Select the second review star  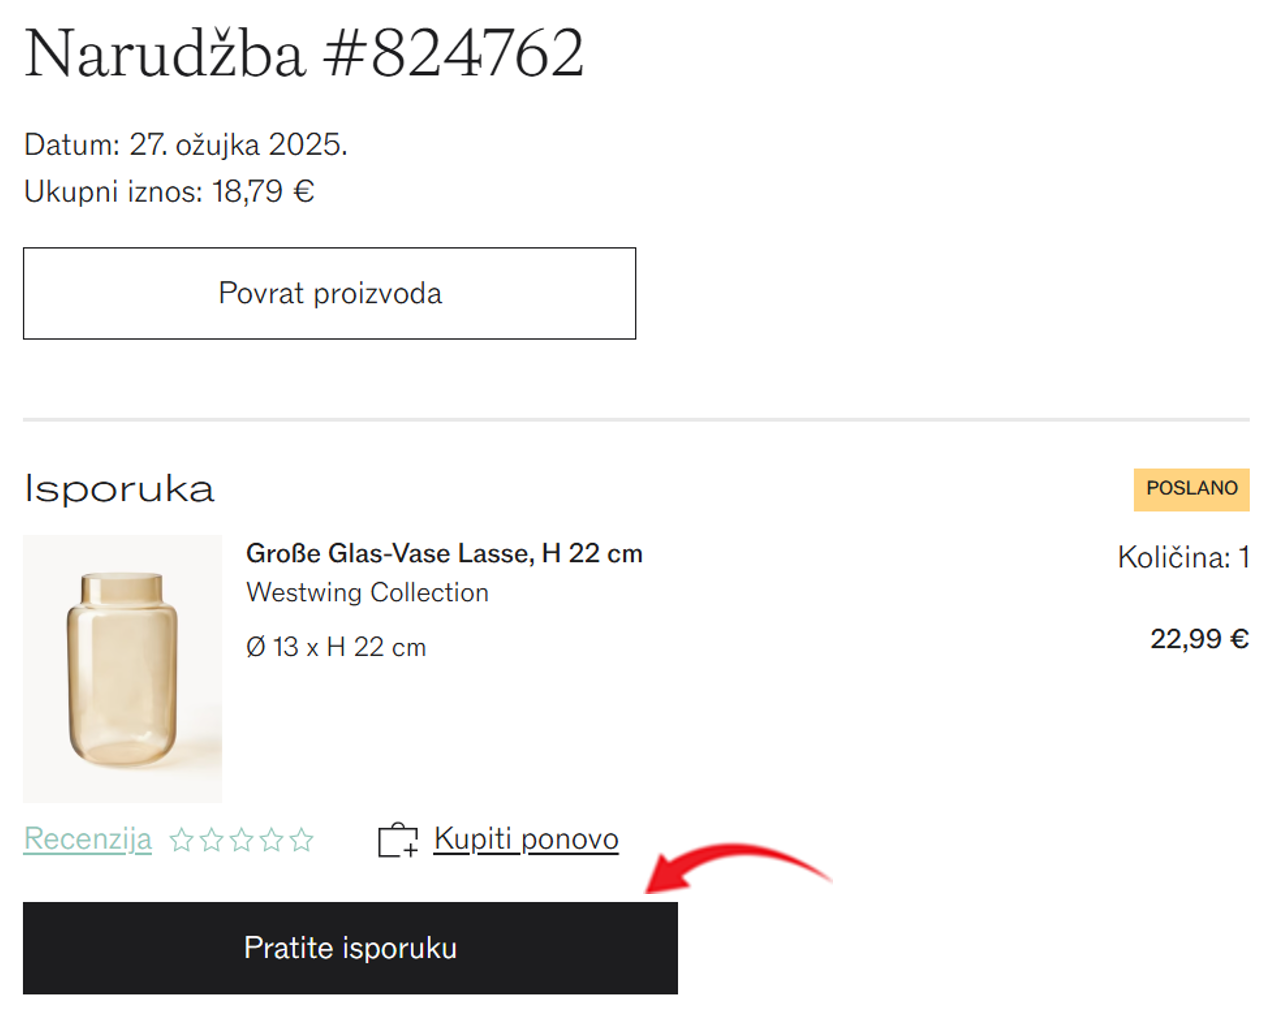211,840
